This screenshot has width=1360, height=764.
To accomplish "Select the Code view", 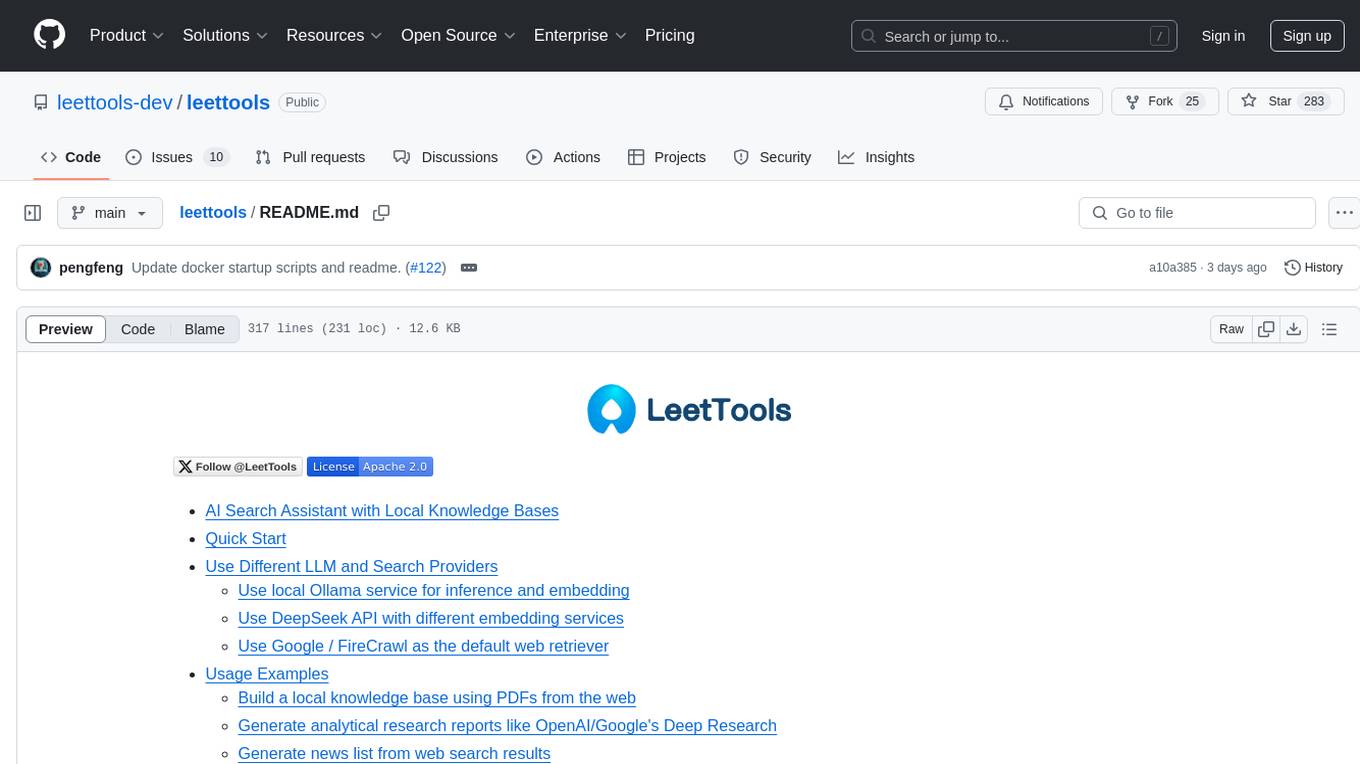I will click(x=138, y=329).
